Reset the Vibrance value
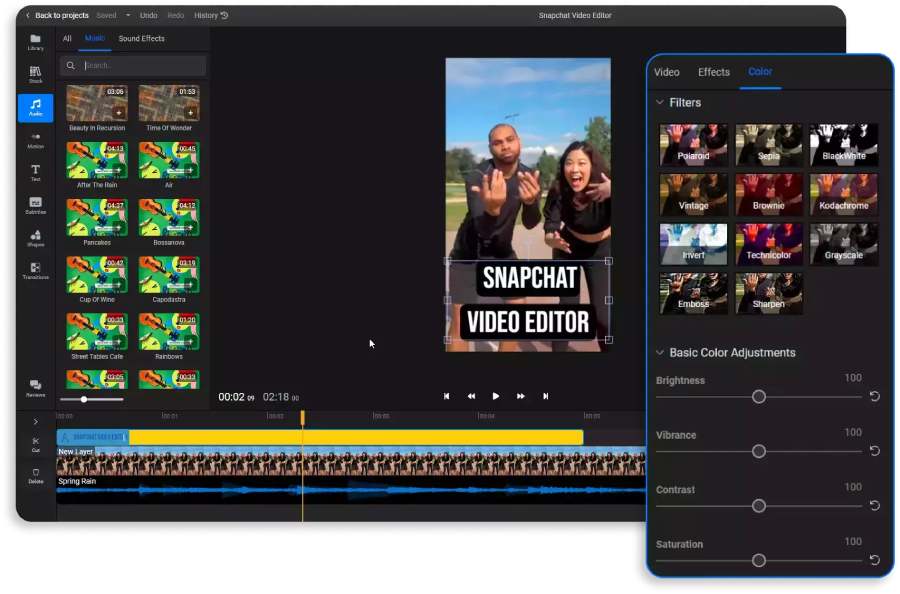 [x=874, y=451]
